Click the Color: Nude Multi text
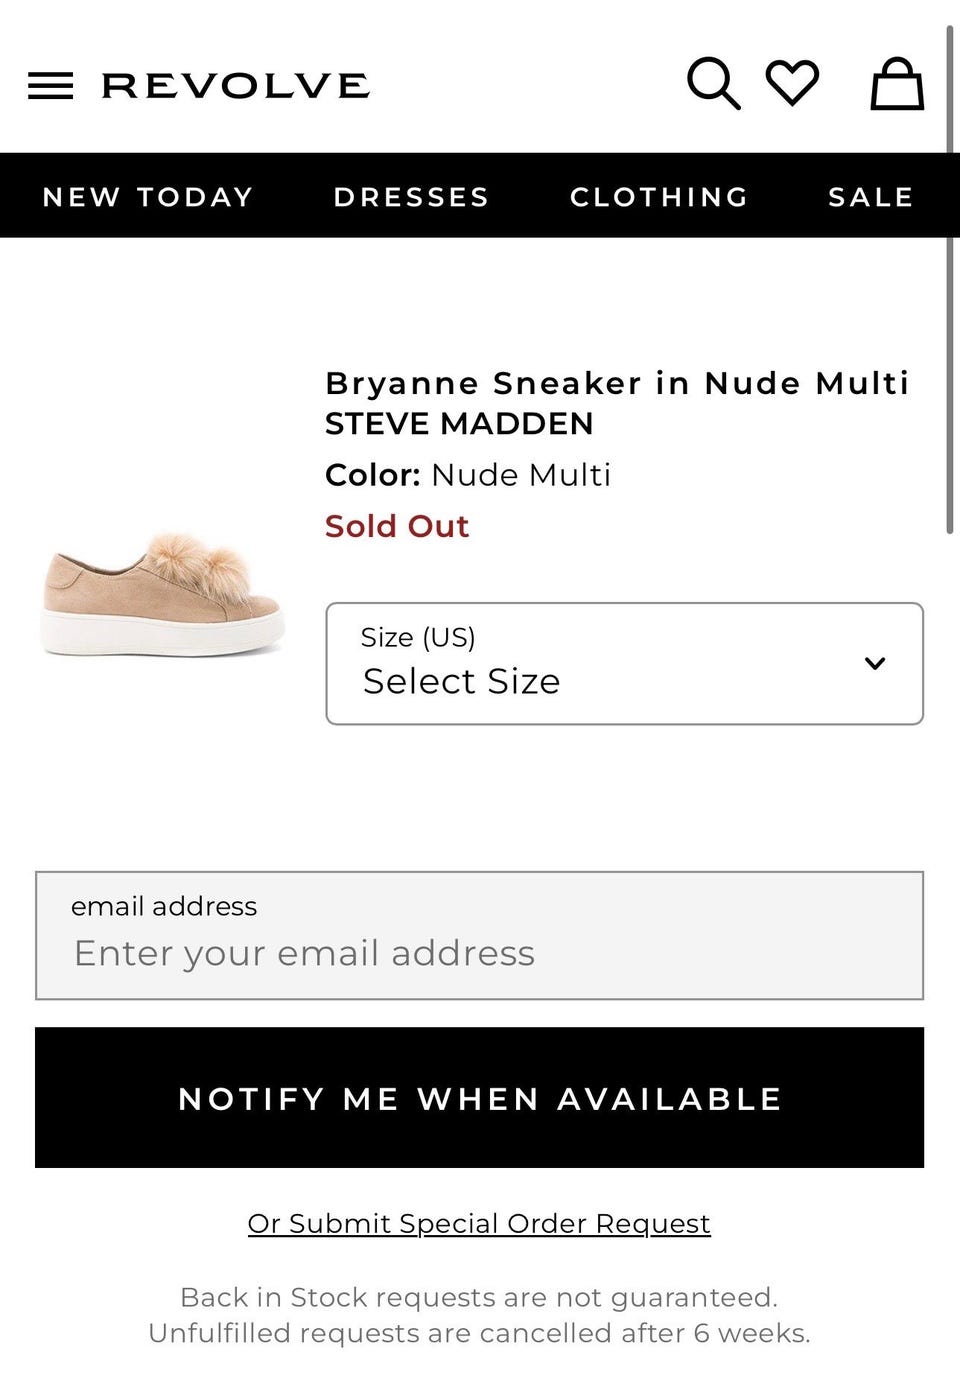Screen dimensions: 960x1387 click(x=468, y=475)
